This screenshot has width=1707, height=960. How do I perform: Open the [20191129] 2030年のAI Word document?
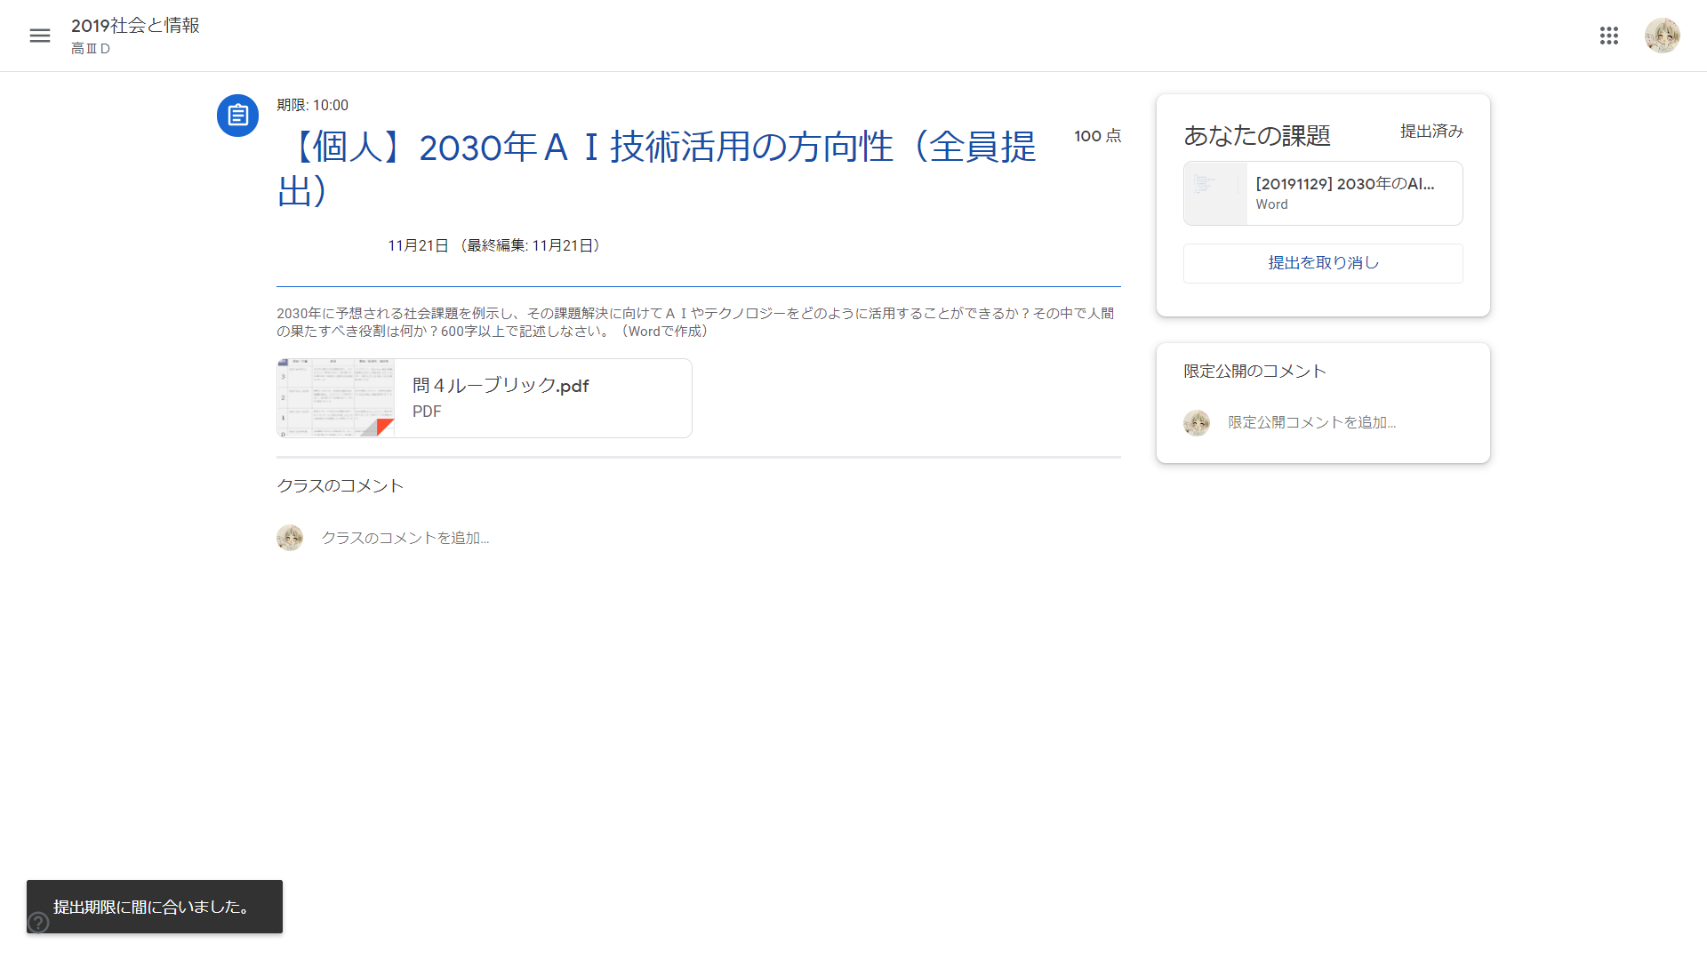point(1344,184)
